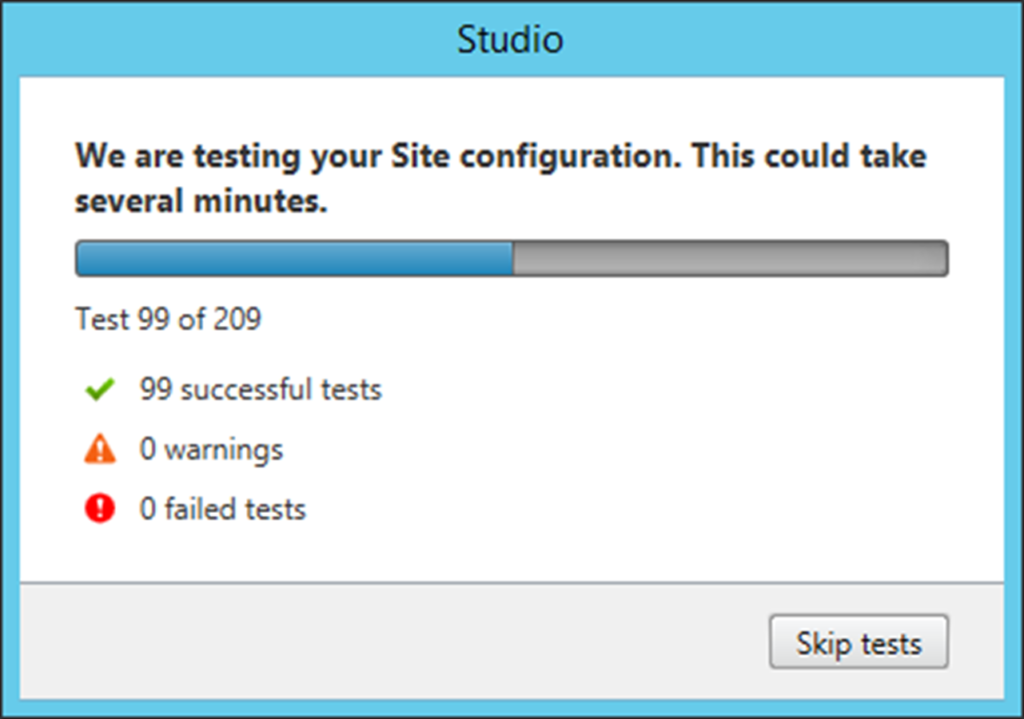Image resolution: width=1024 pixels, height=719 pixels.
Task: Click the 'Test 99 of 209' counter text
Action: pos(168,319)
